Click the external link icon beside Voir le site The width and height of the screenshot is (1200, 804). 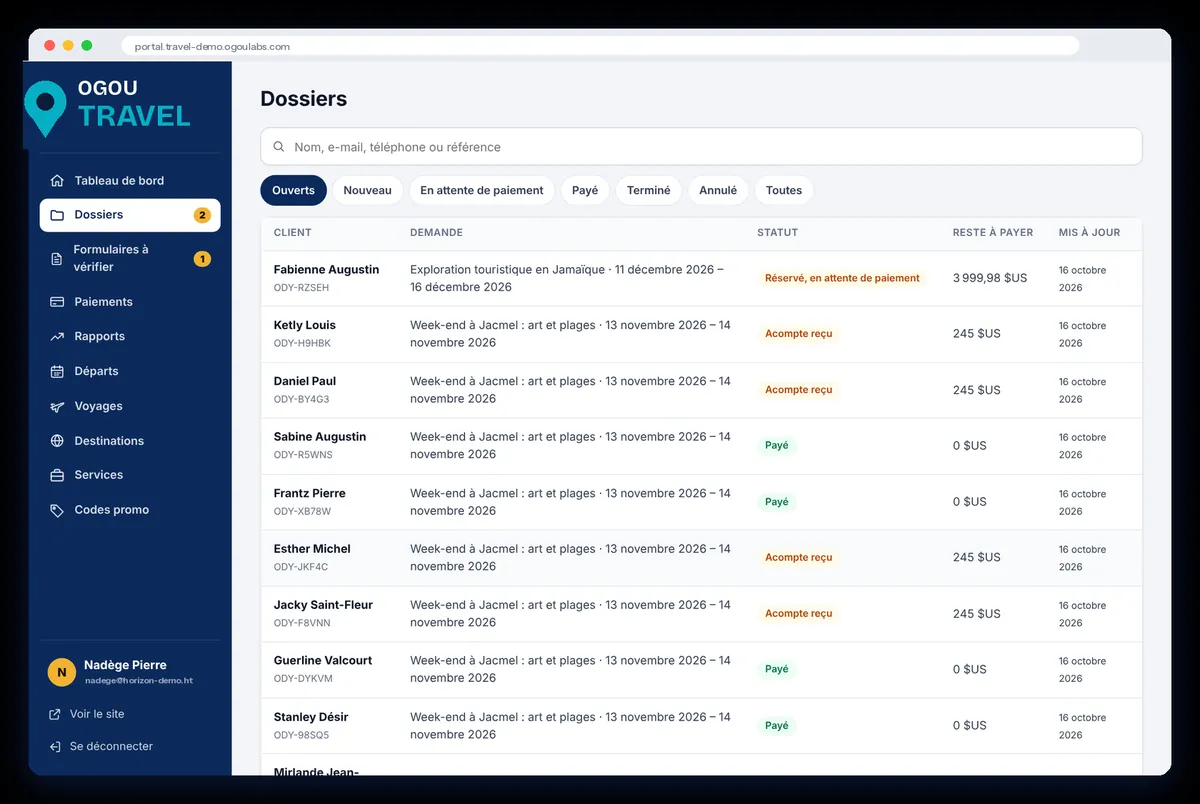[55, 714]
